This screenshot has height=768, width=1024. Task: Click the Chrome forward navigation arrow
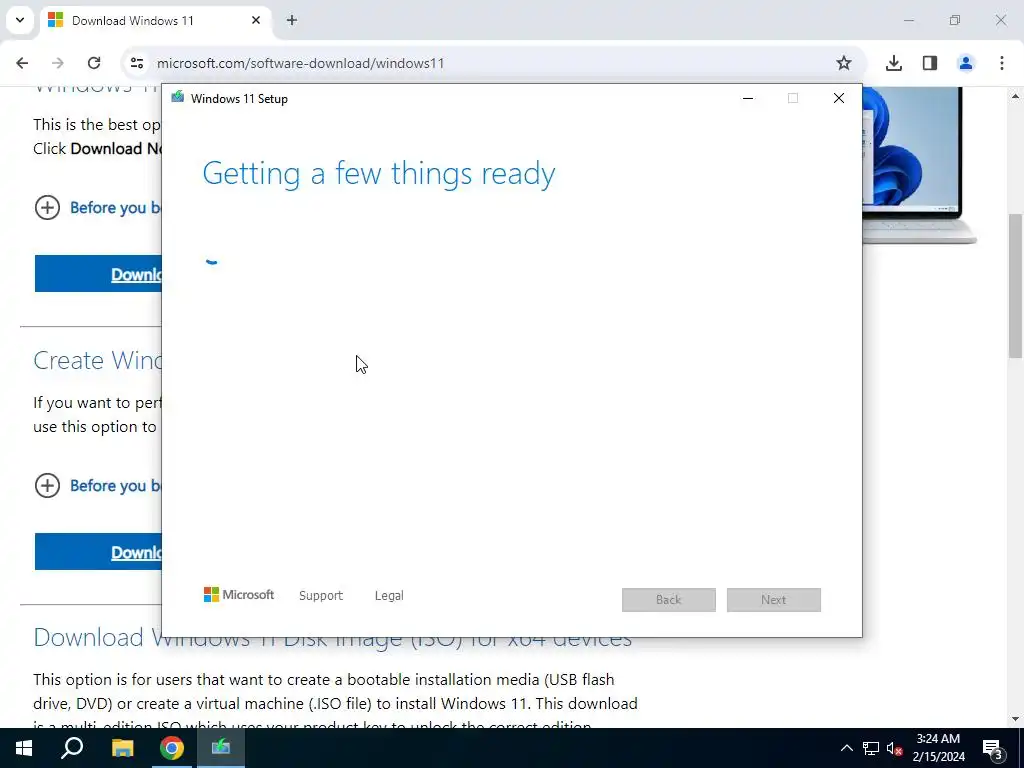(57, 63)
